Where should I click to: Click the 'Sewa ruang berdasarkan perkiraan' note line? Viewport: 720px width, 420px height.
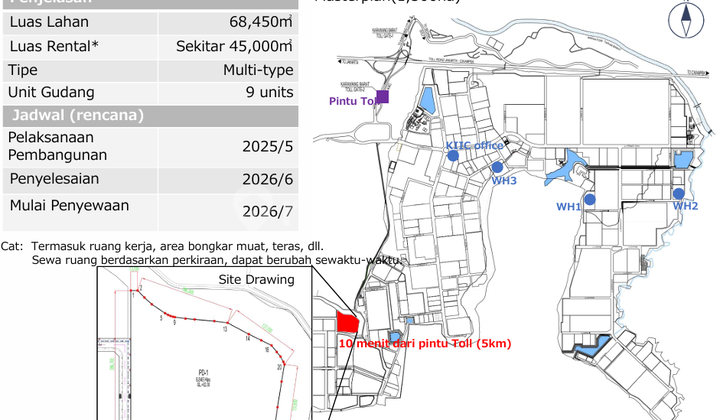pos(216,260)
